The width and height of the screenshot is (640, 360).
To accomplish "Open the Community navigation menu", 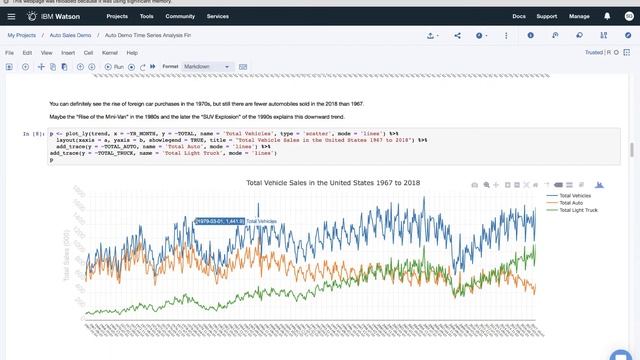I will pos(180,16).
